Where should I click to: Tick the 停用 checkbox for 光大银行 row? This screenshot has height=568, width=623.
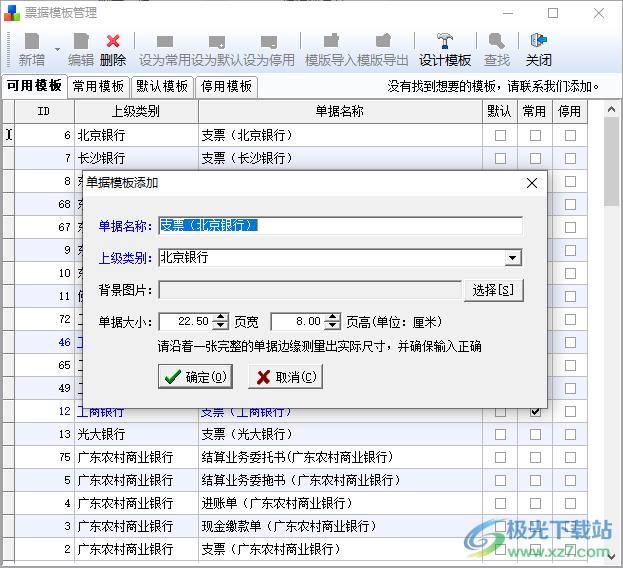coord(570,435)
